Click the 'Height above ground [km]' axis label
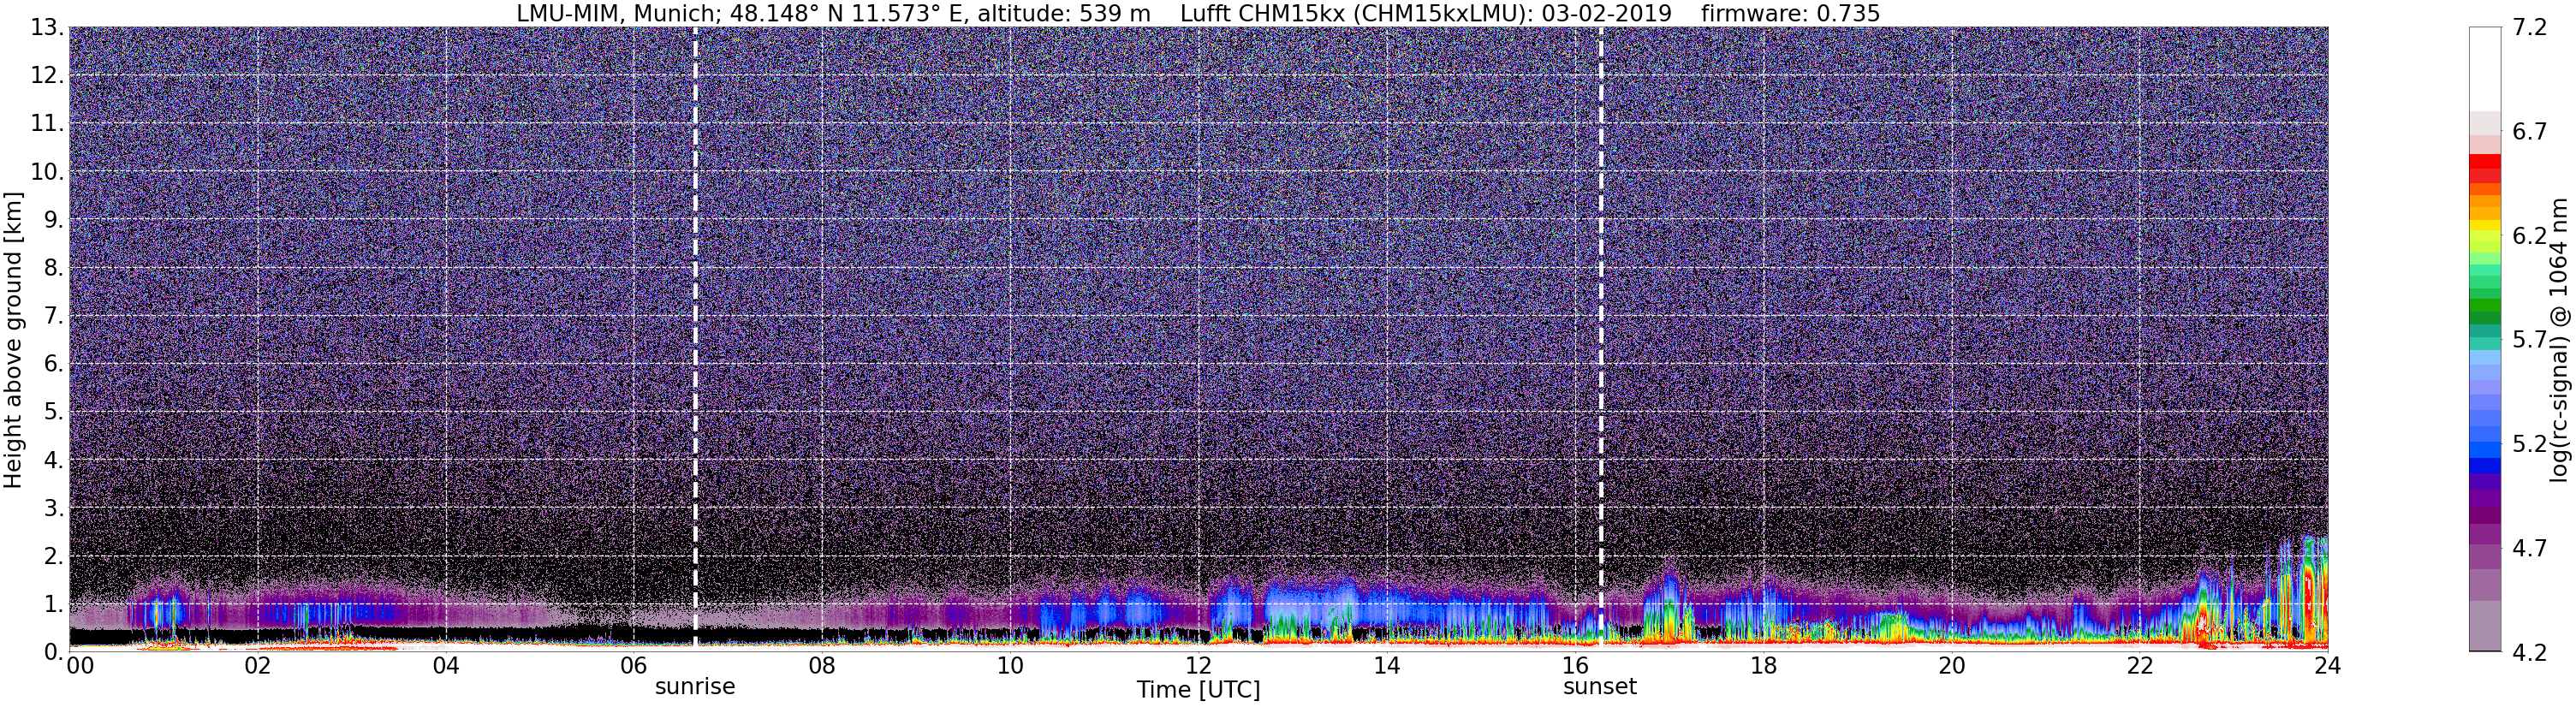 (13, 340)
